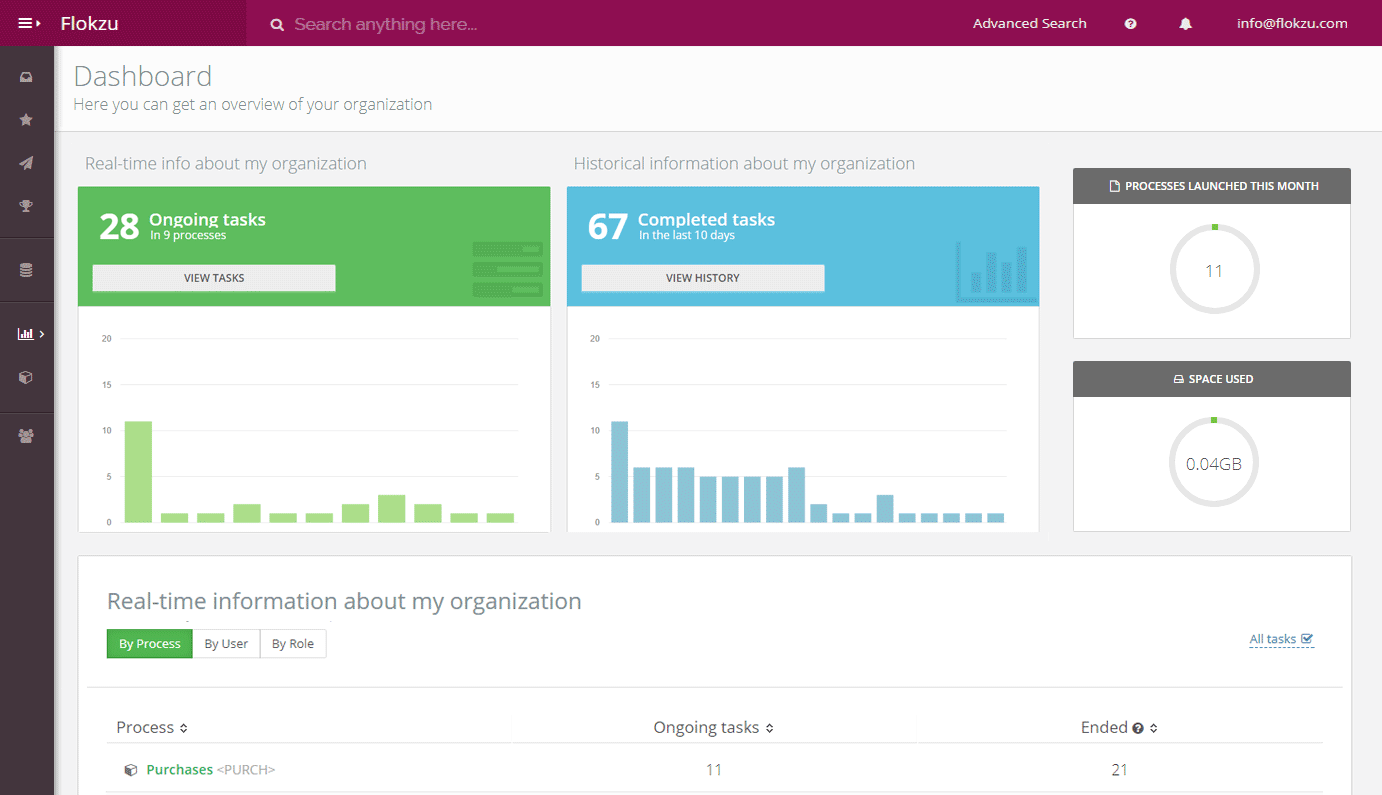Switch to By User tab
This screenshot has width=1382, height=795.
point(226,644)
